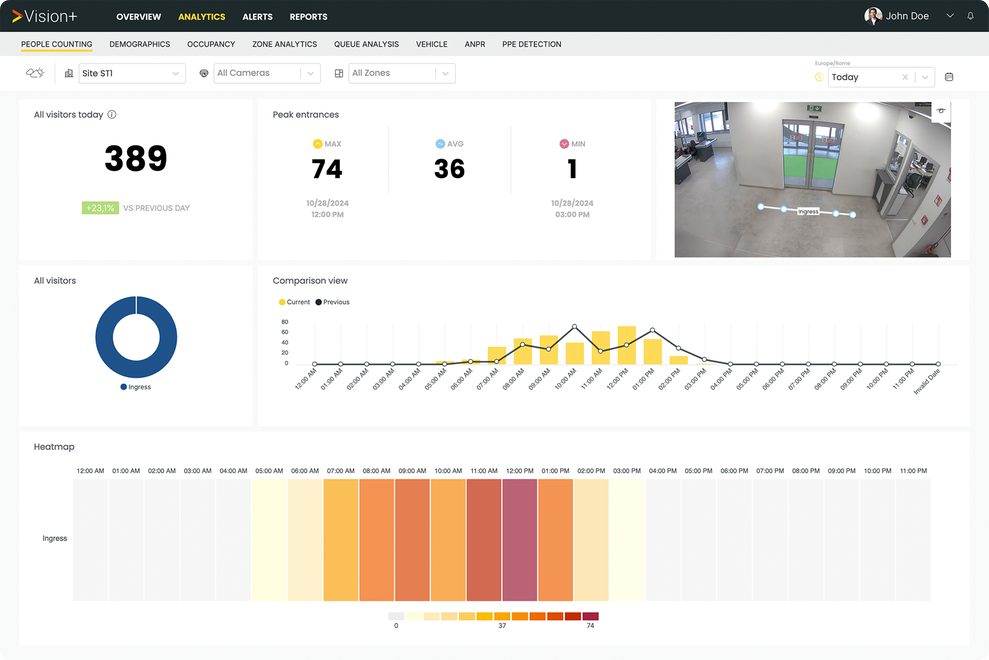Switch to the DEMOGRAPHICS tab
This screenshot has height=660, width=989.
[139, 44]
